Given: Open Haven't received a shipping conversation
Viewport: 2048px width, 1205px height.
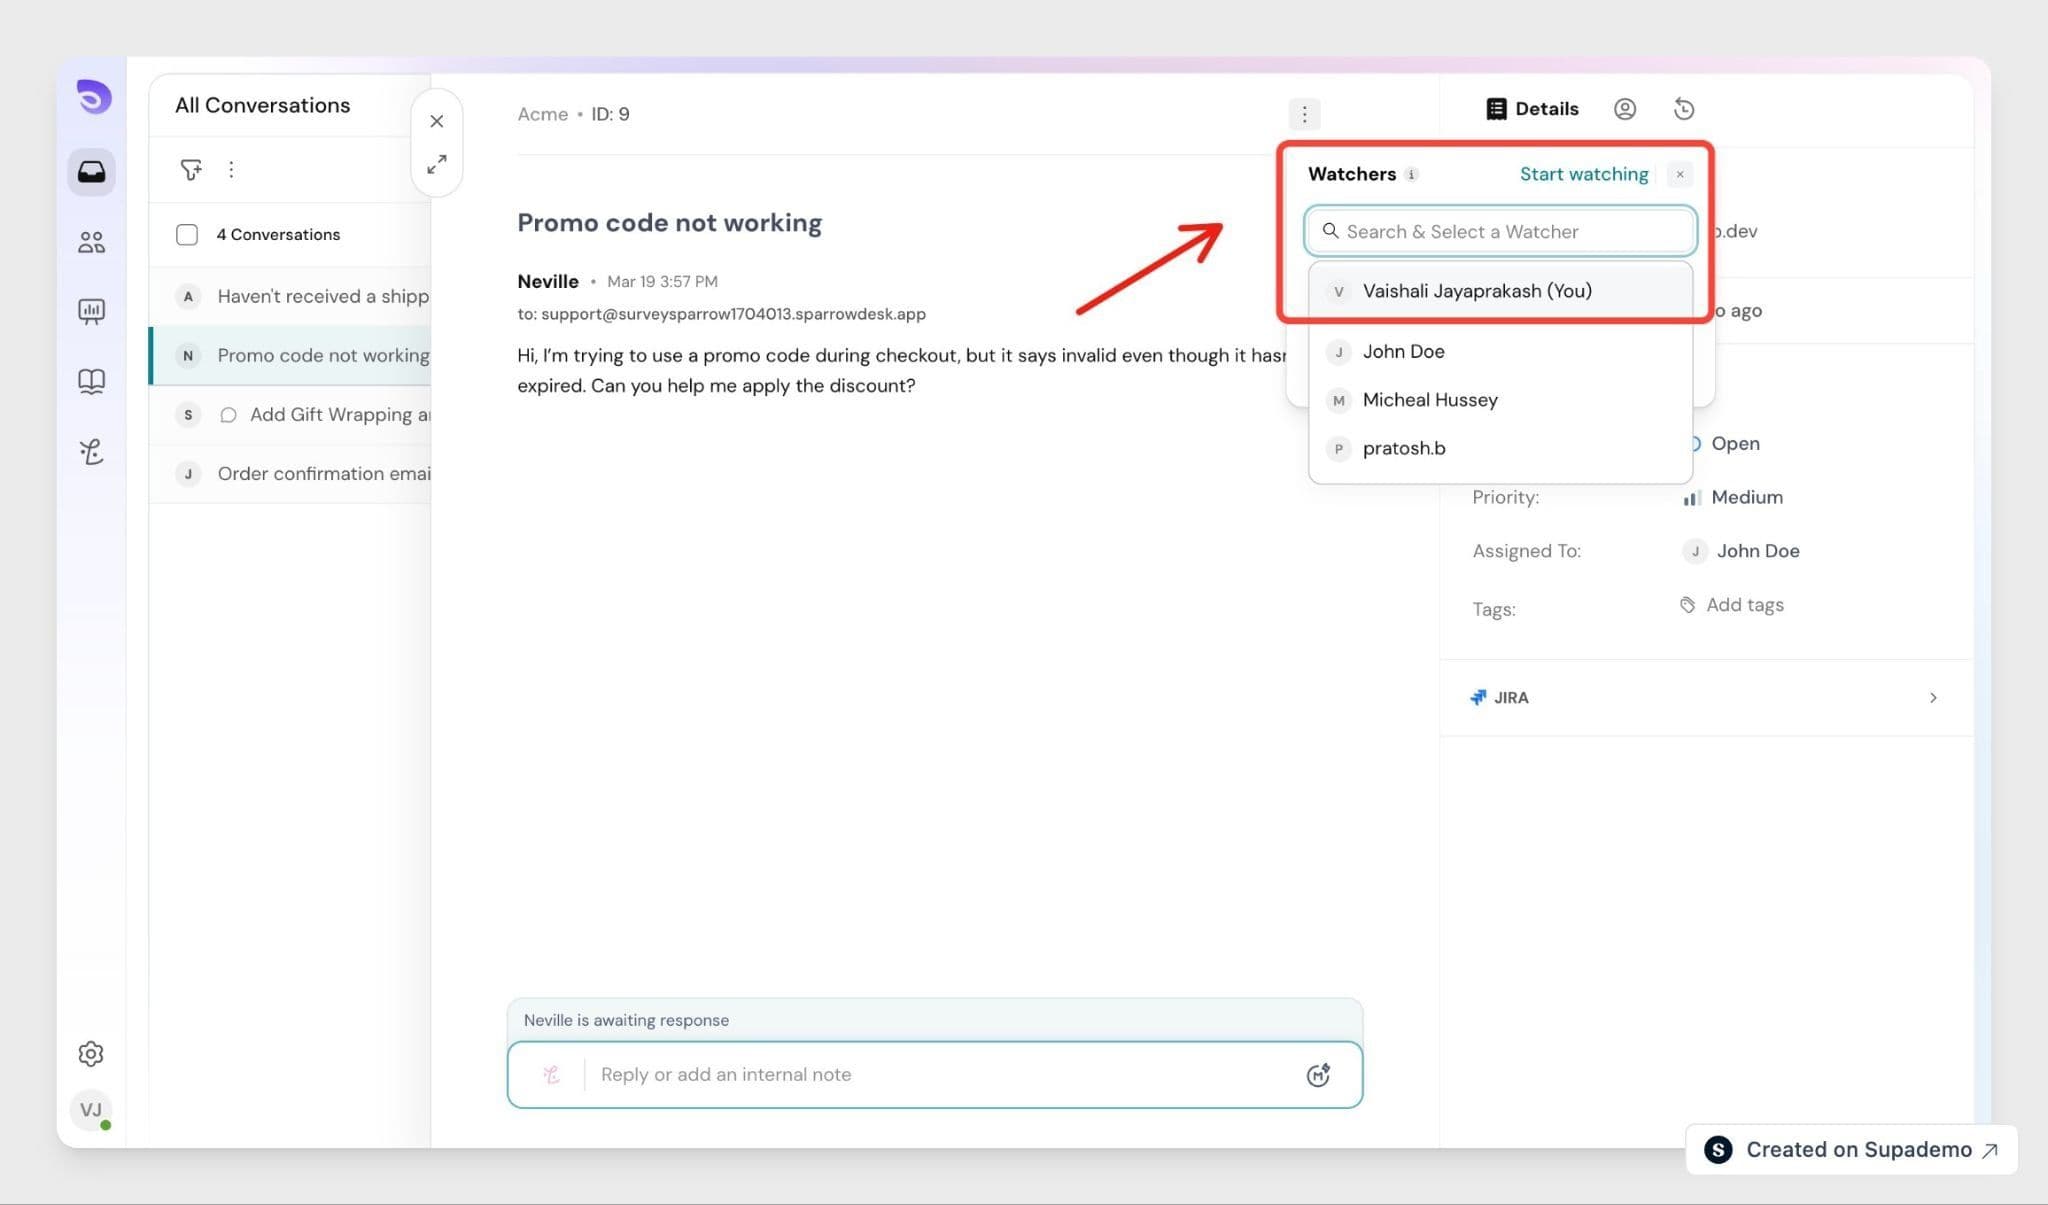Looking at the screenshot, I should click(x=290, y=296).
